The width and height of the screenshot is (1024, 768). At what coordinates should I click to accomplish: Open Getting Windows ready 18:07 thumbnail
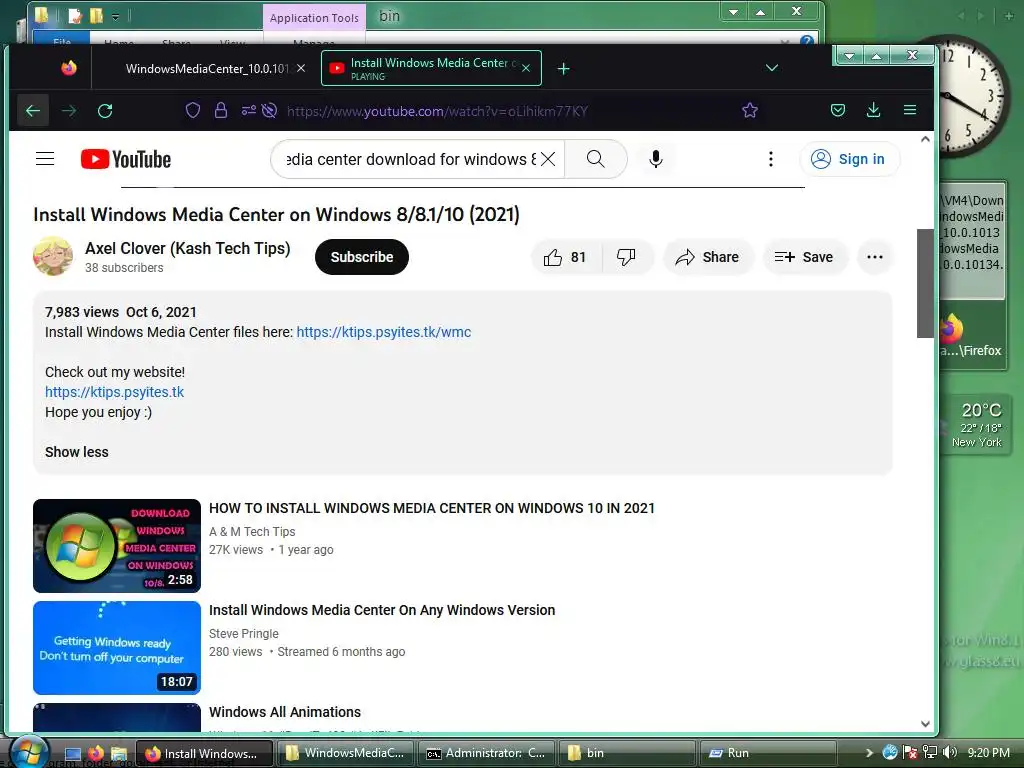tap(117, 647)
